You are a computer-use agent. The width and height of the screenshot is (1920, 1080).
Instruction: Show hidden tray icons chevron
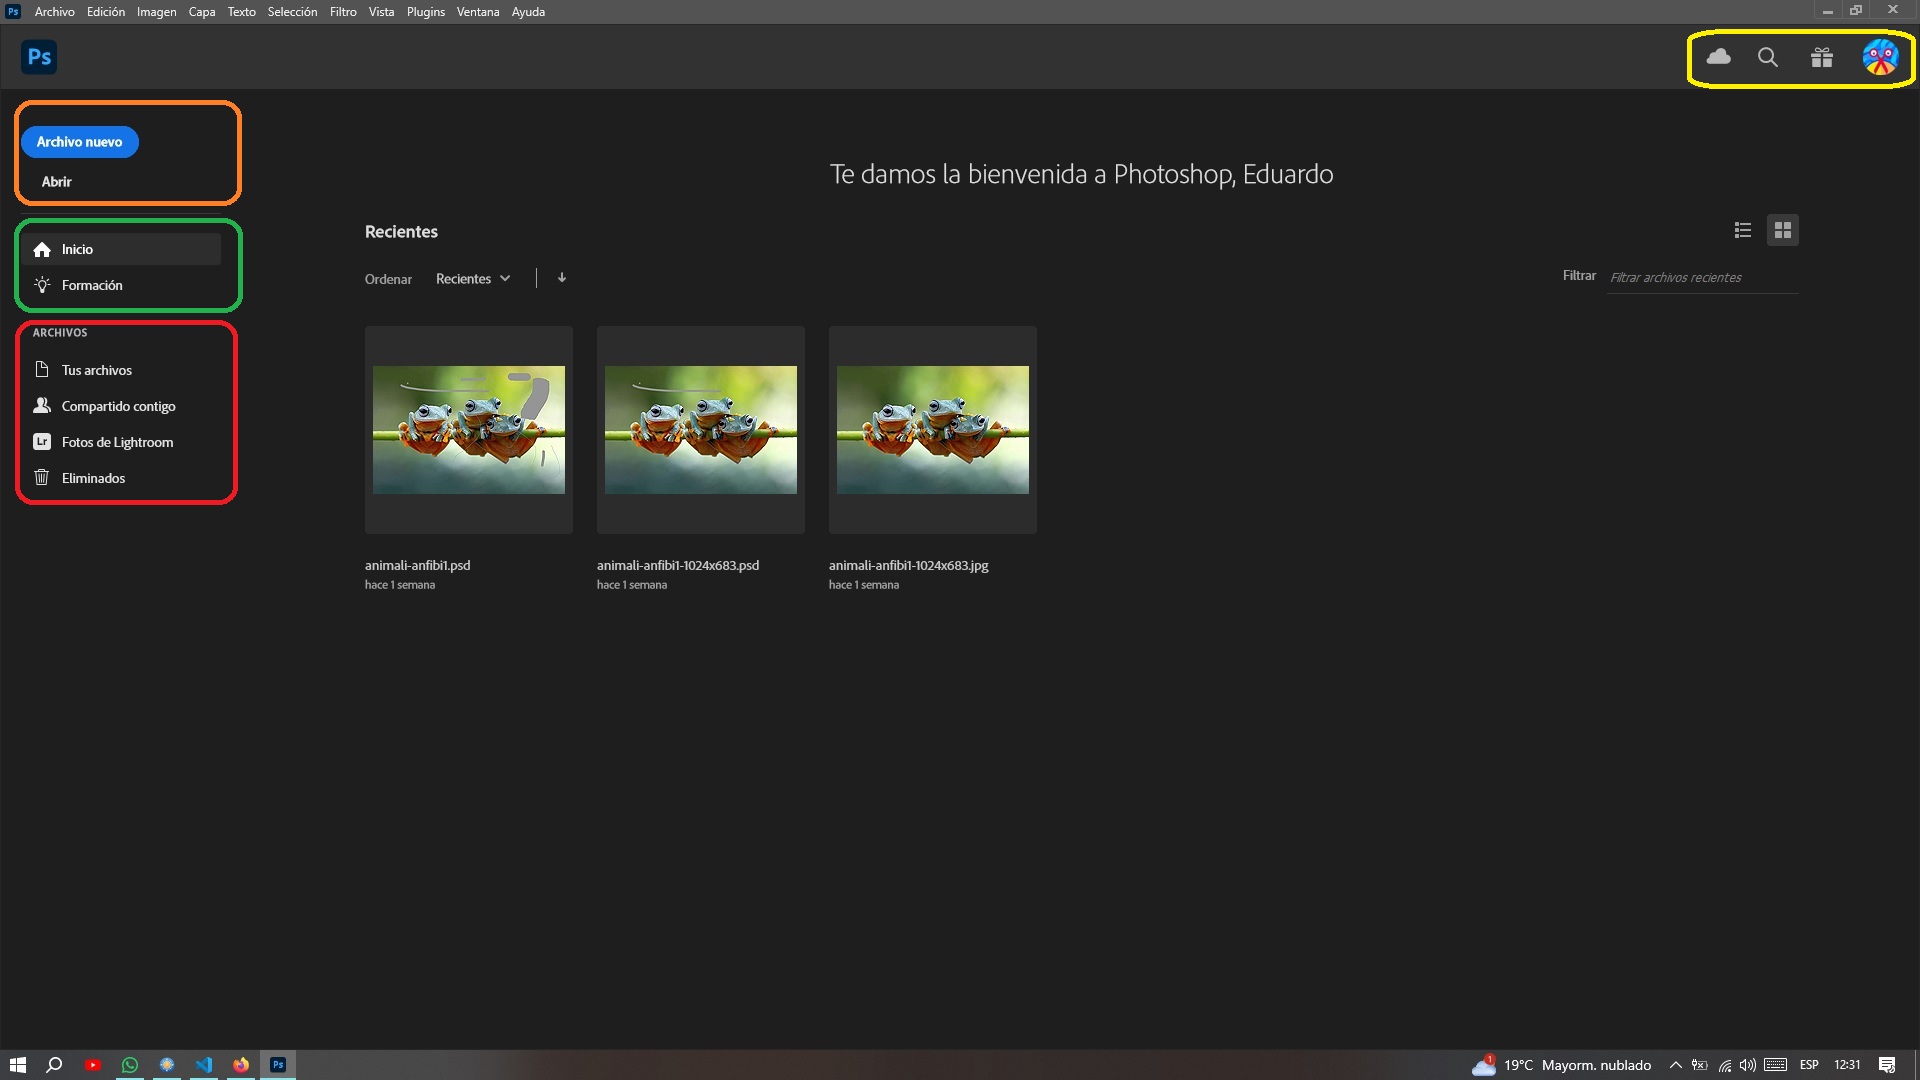pos(1675,1065)
